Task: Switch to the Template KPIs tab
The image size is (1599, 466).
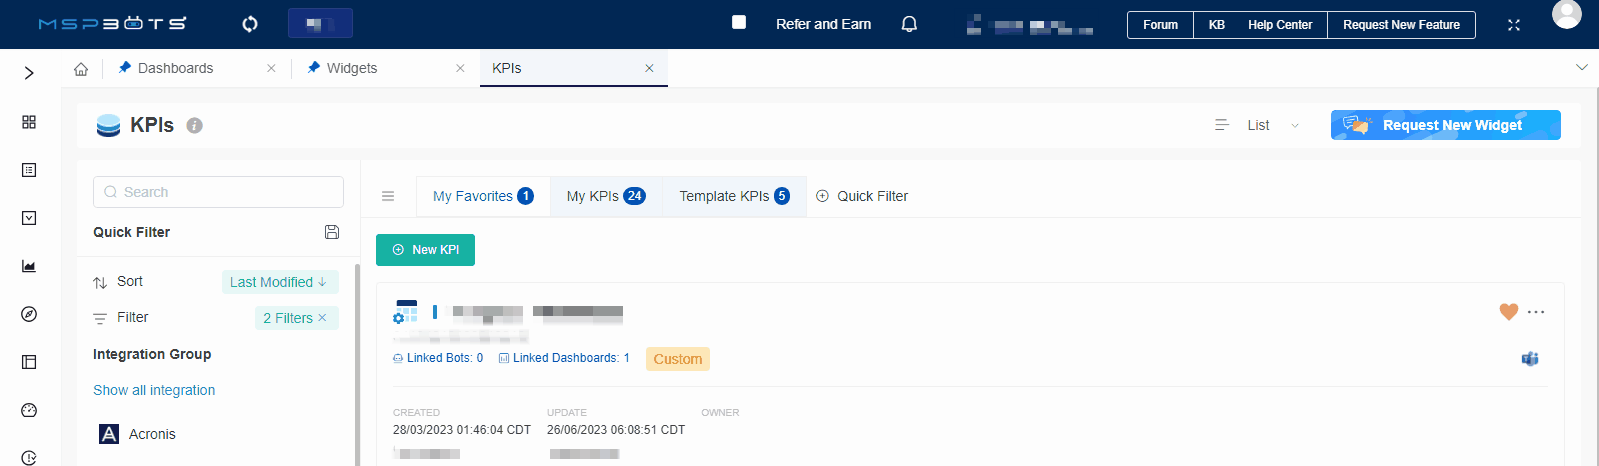Action: (734, 196)
